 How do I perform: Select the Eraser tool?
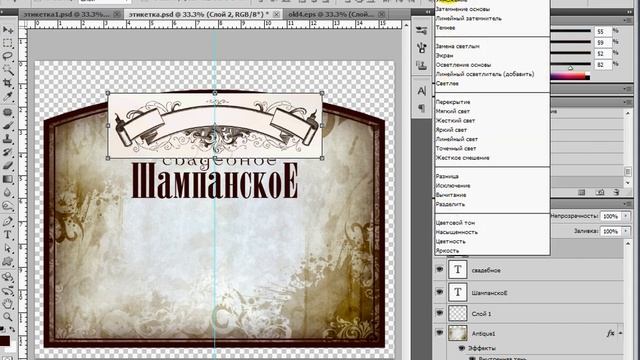8,166
